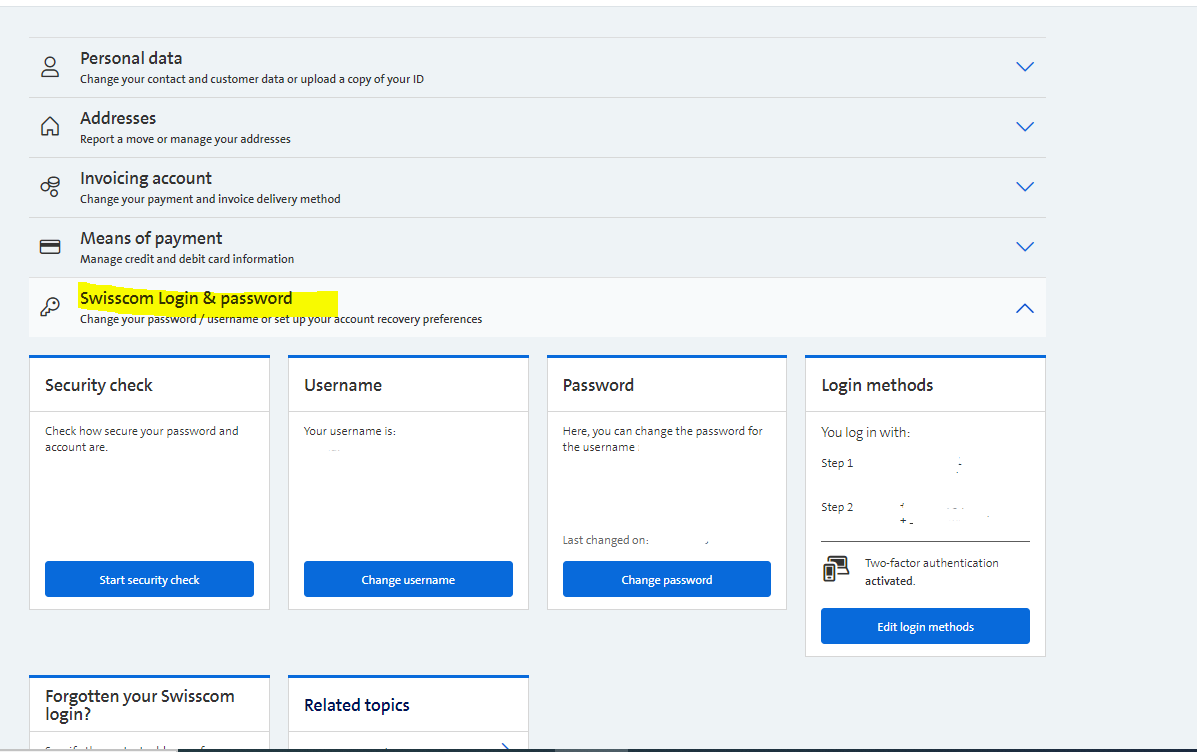This screenshot has height=752, width=1197.
Task: Click the Change password button
Action: tap(667, 579)
